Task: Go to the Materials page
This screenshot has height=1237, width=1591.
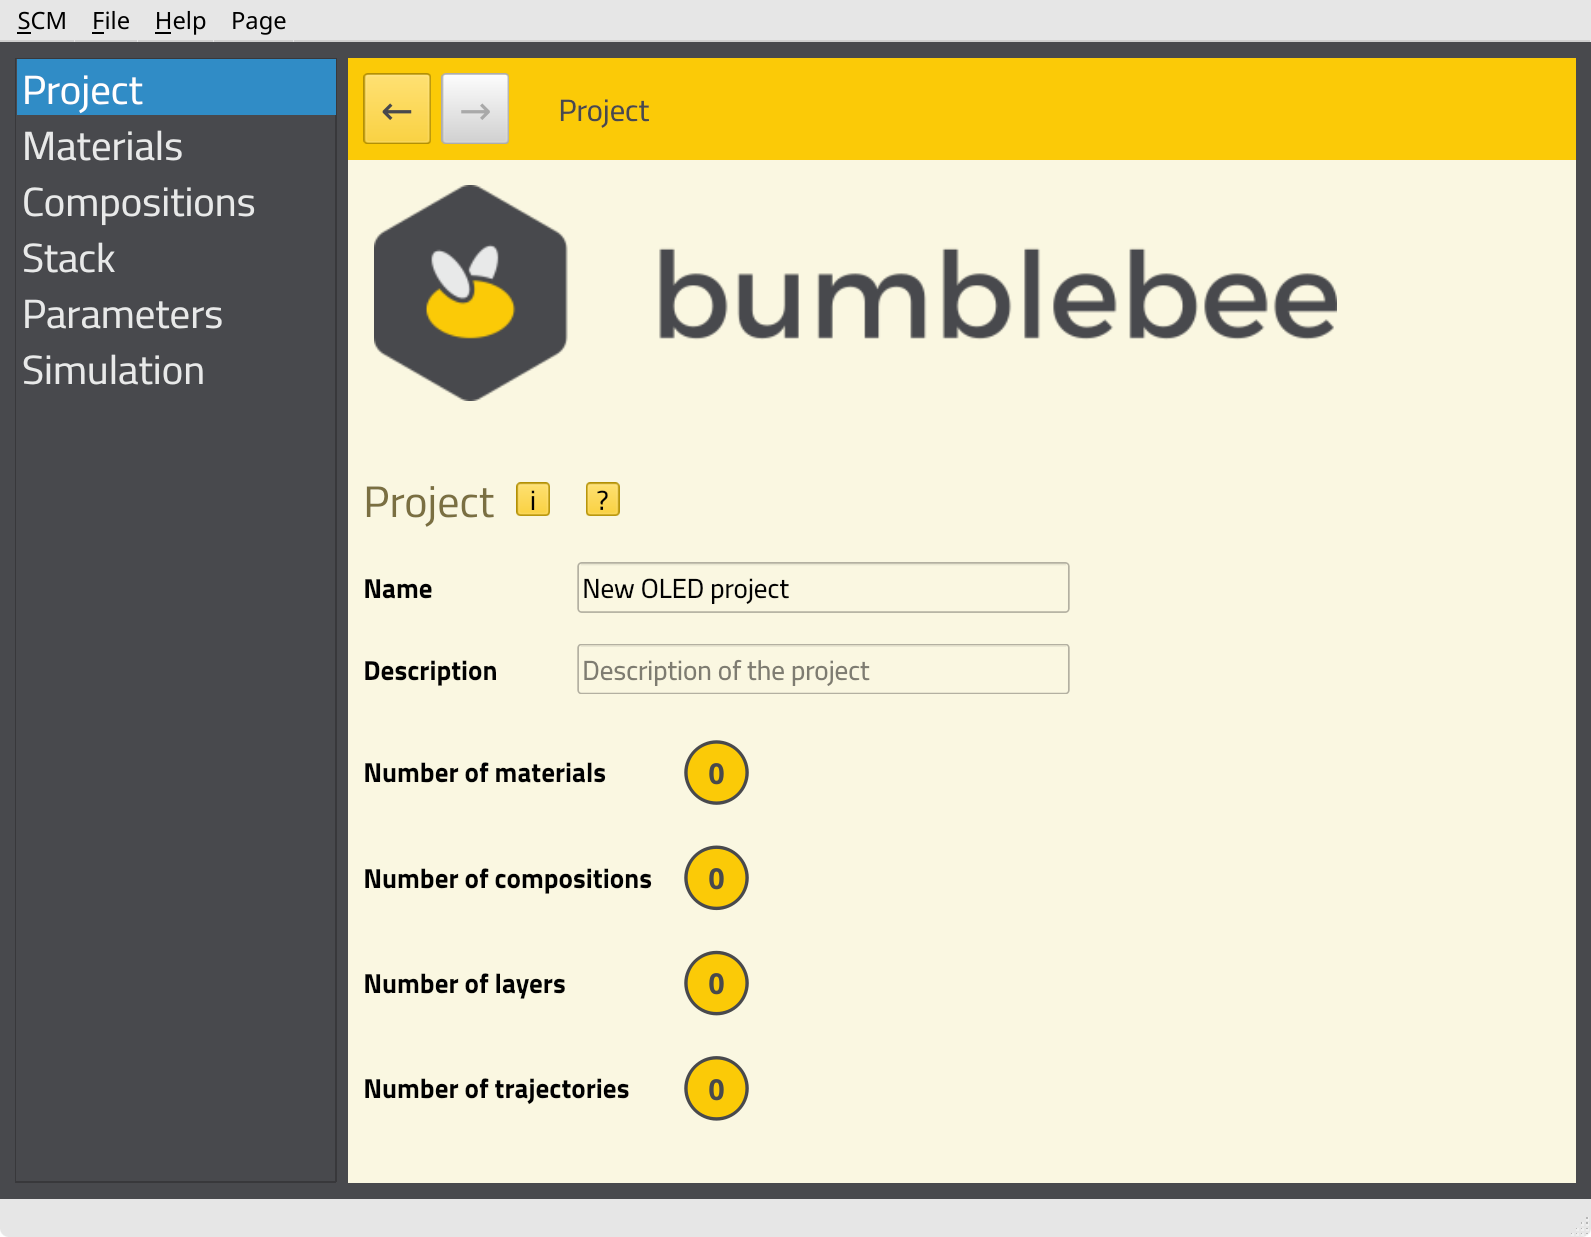Action: 103,146
